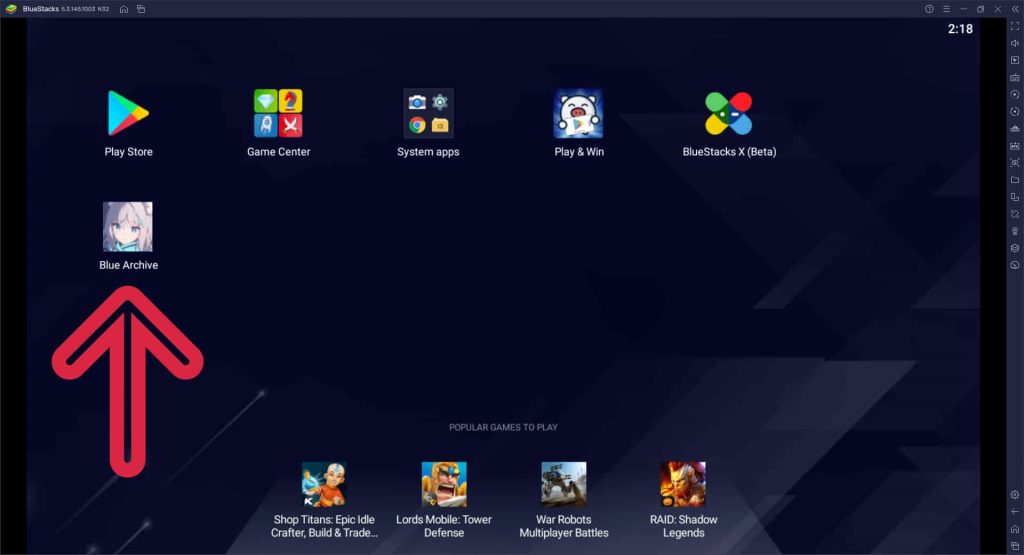Launch Game Center
This screenshot has height=555, width=1024.
pyautogui.click(x=278, y=114)
